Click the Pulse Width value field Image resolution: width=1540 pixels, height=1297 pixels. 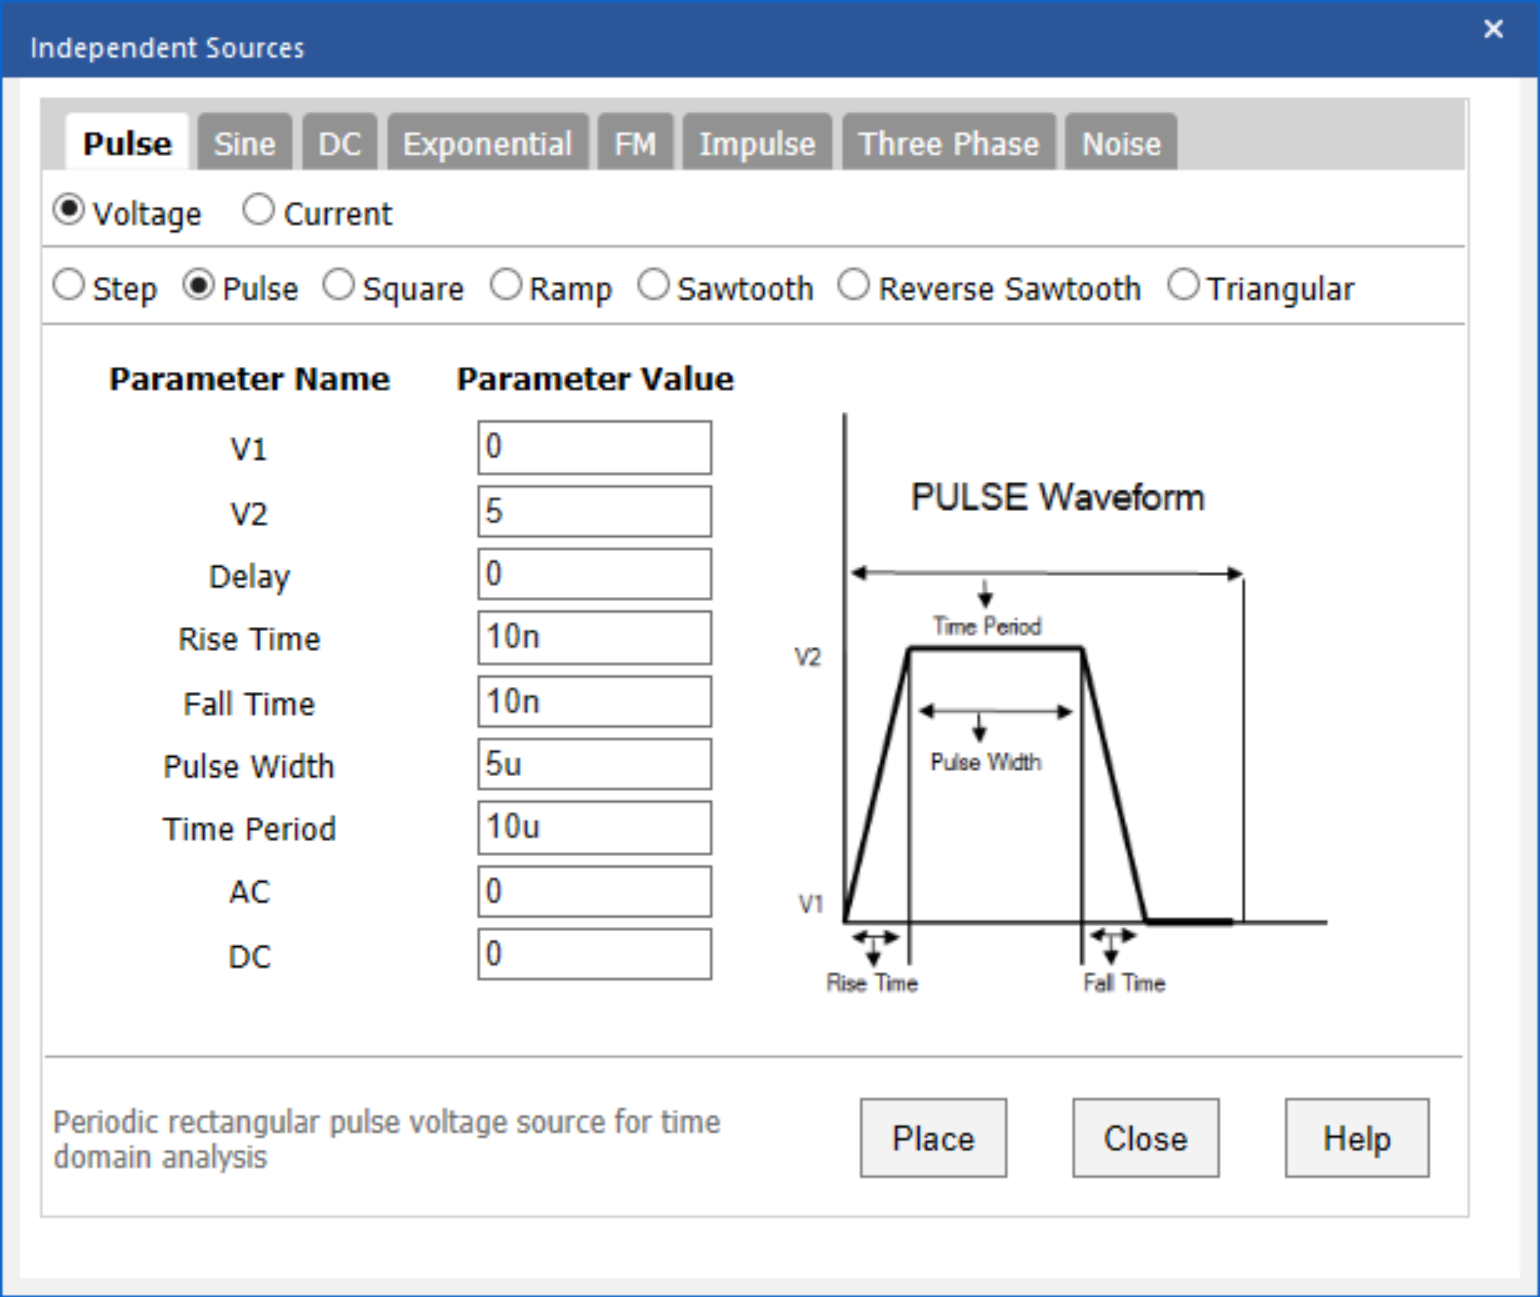pos(595,764)
